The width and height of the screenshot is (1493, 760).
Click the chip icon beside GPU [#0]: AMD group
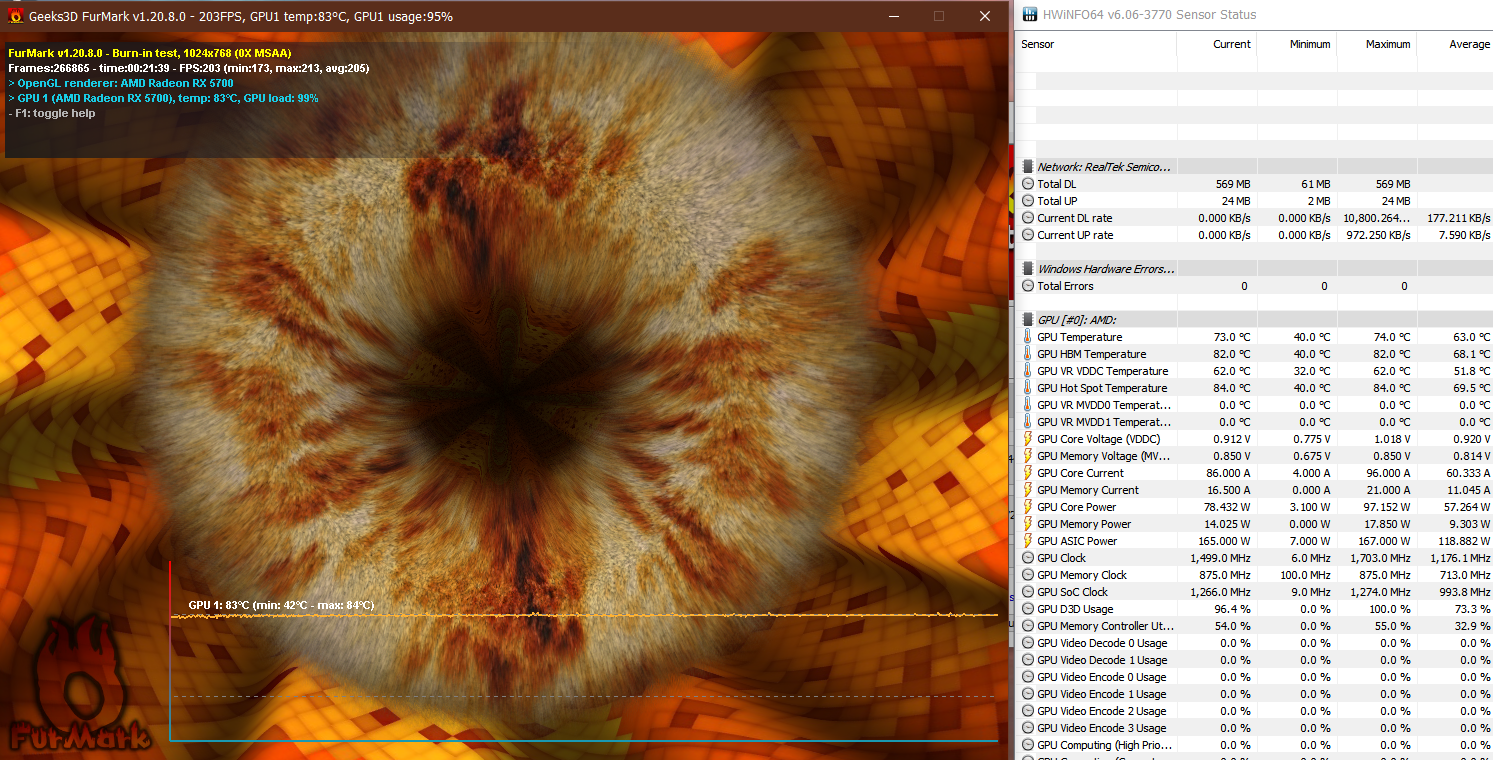(1028, 320)
